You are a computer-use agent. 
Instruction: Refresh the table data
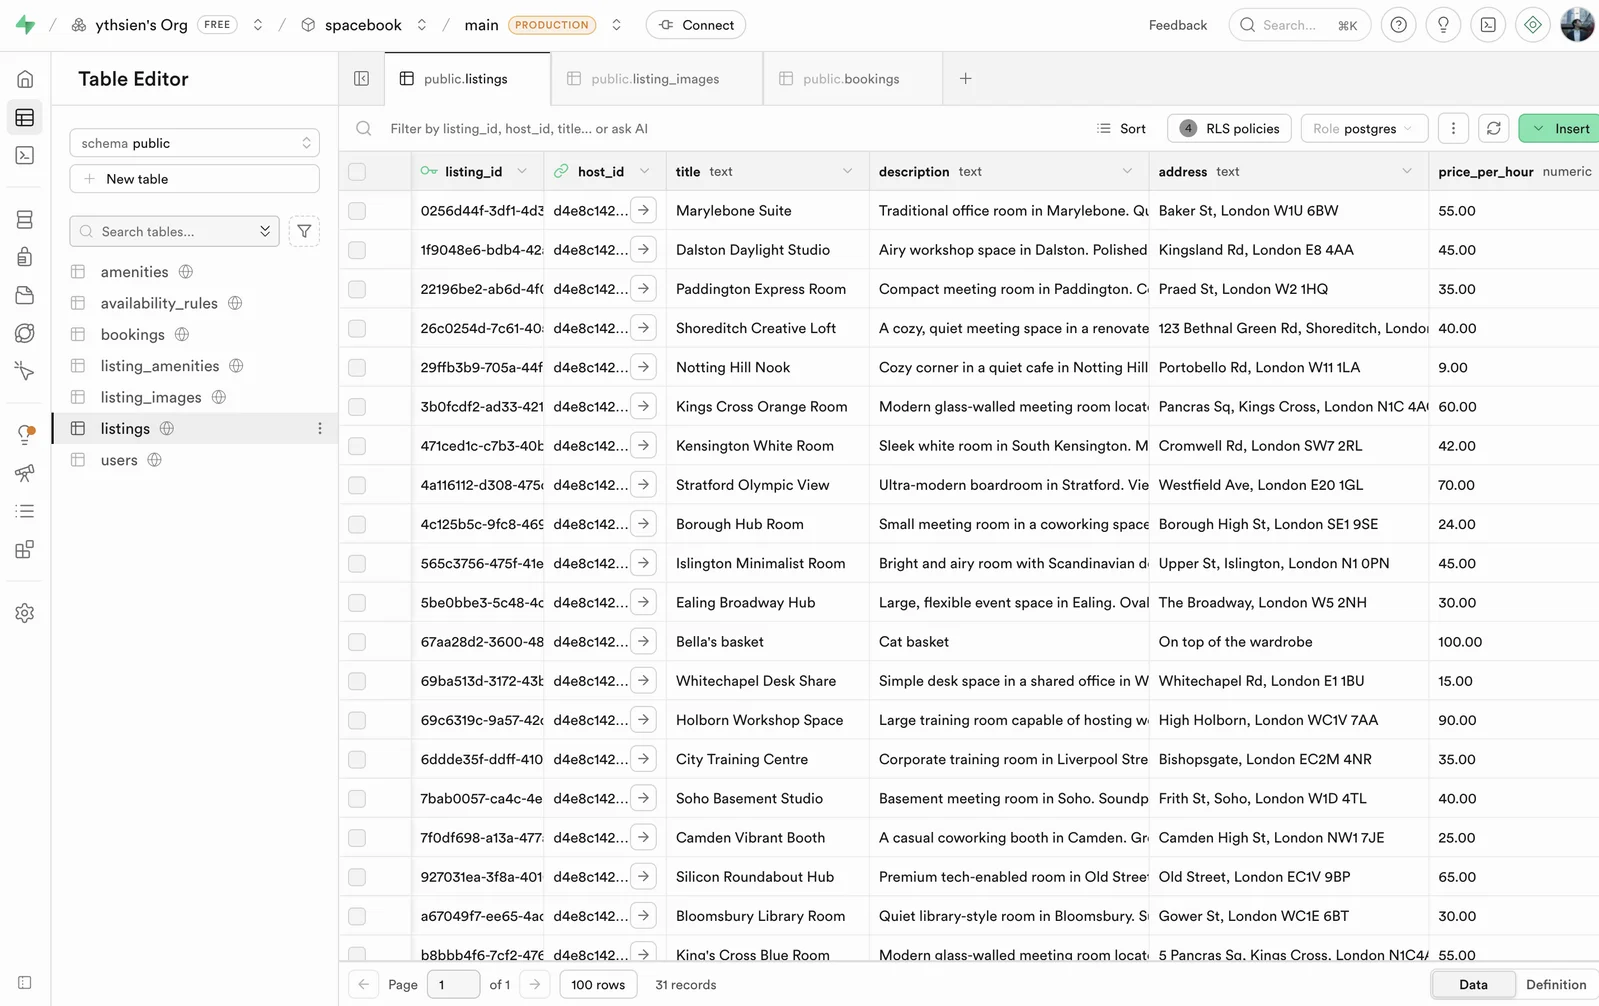coord(1494,128)
